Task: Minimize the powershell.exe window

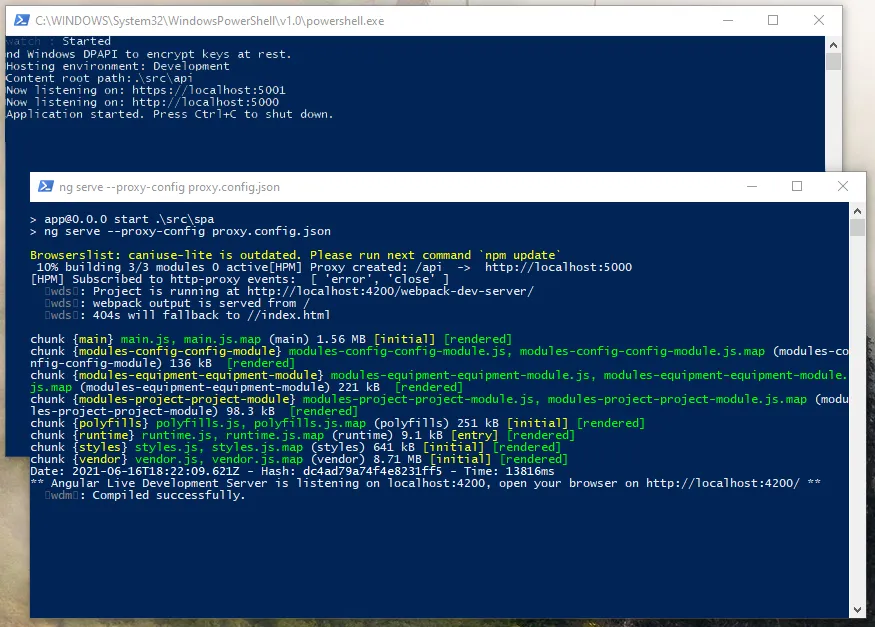Action: coord(726,19)
